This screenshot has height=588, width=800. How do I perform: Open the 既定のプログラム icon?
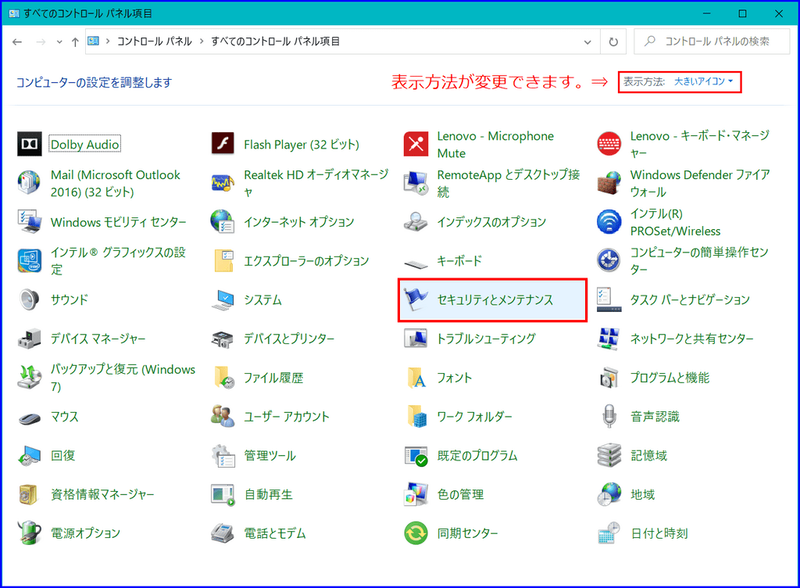(416, 455)
